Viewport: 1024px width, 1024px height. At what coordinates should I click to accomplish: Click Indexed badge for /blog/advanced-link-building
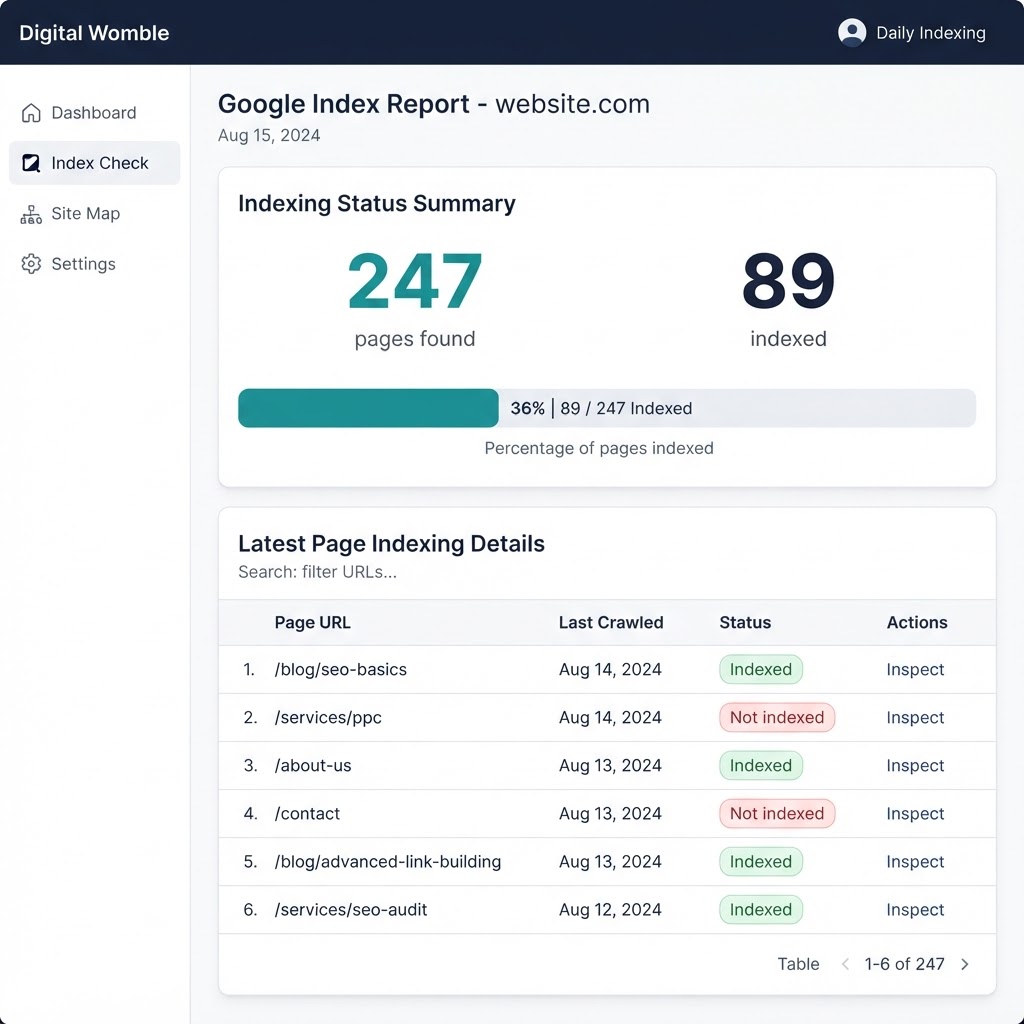[761, 861]
